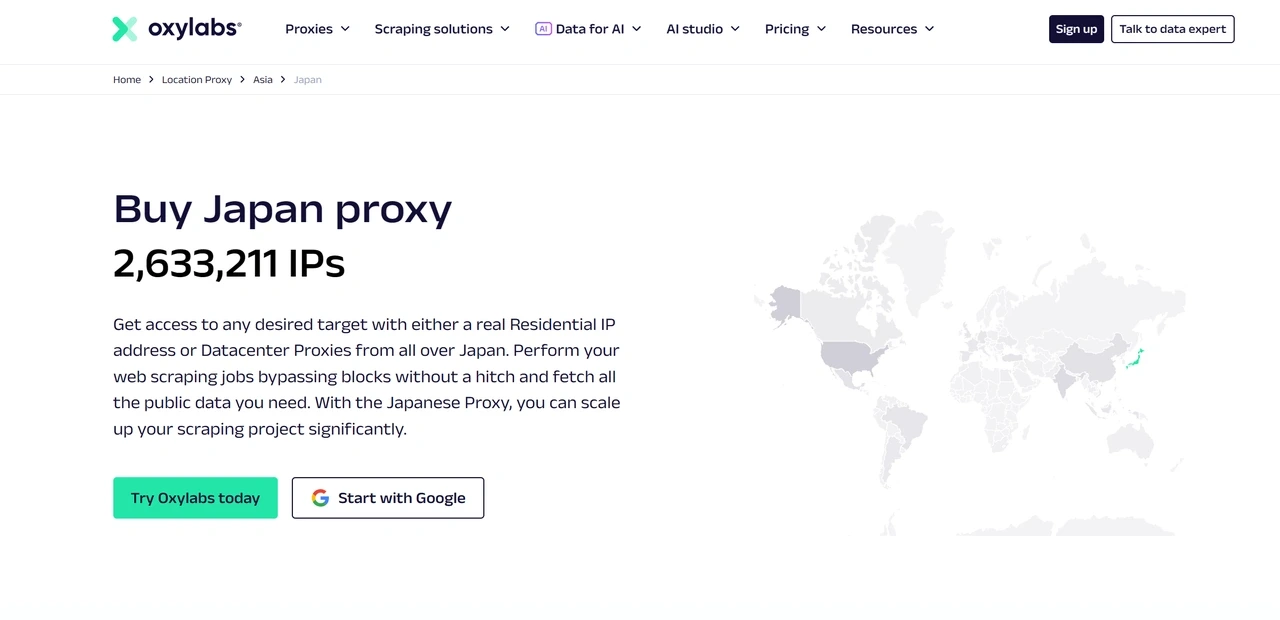Click the Try Oxylabs today button
The height and width of the screenshot is (620, 1280).
point(195,497)
